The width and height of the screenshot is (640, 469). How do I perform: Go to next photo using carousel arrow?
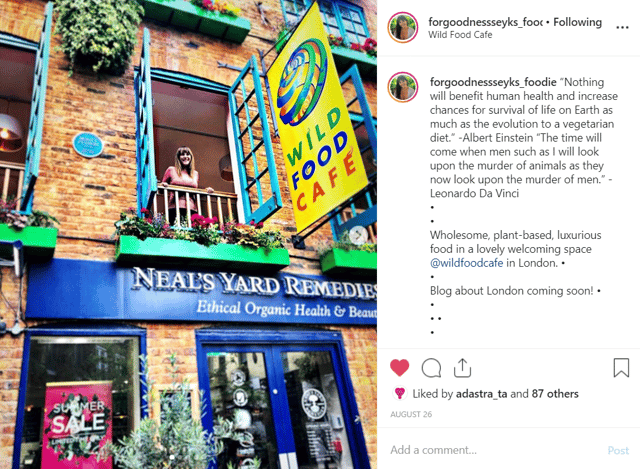[x=358, y=235]
